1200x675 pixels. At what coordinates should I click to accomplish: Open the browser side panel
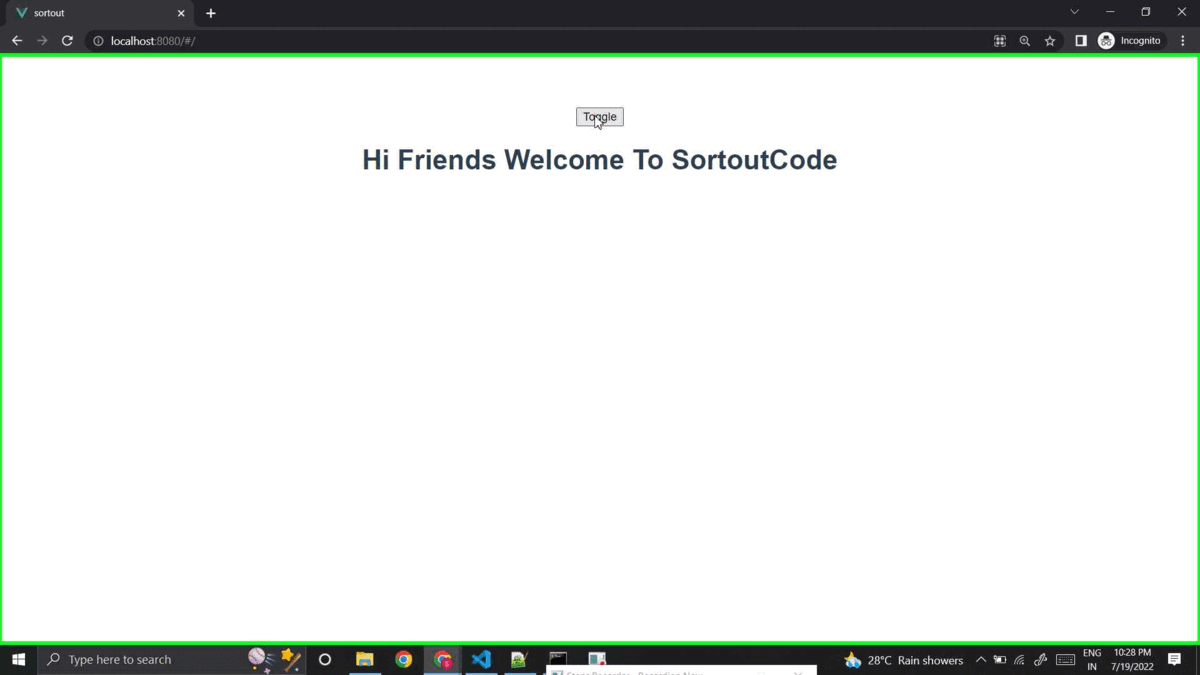1081,41
